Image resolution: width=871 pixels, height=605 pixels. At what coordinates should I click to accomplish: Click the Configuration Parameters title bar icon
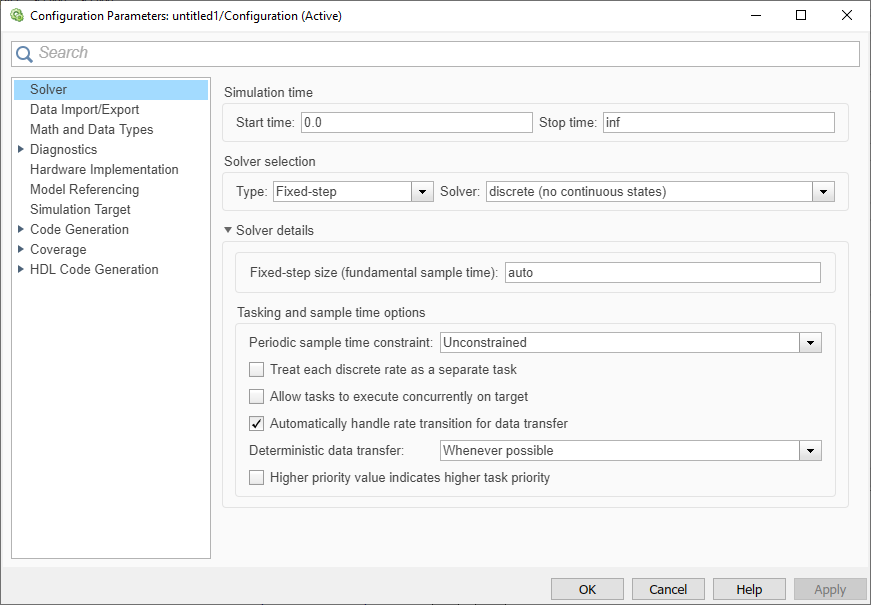(15, 15)
